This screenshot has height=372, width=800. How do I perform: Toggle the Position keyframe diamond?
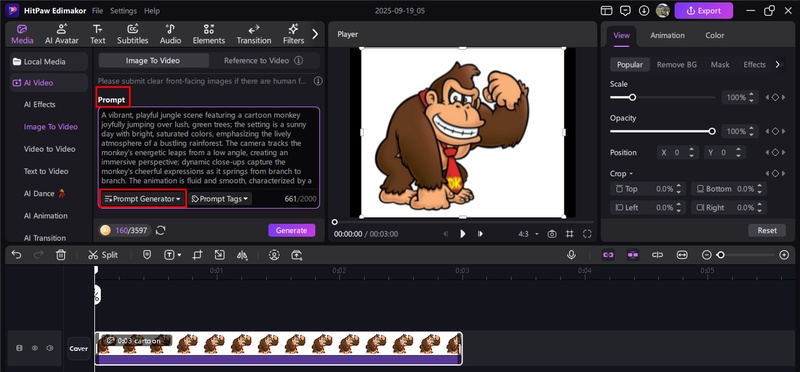(x=775, y=152)
